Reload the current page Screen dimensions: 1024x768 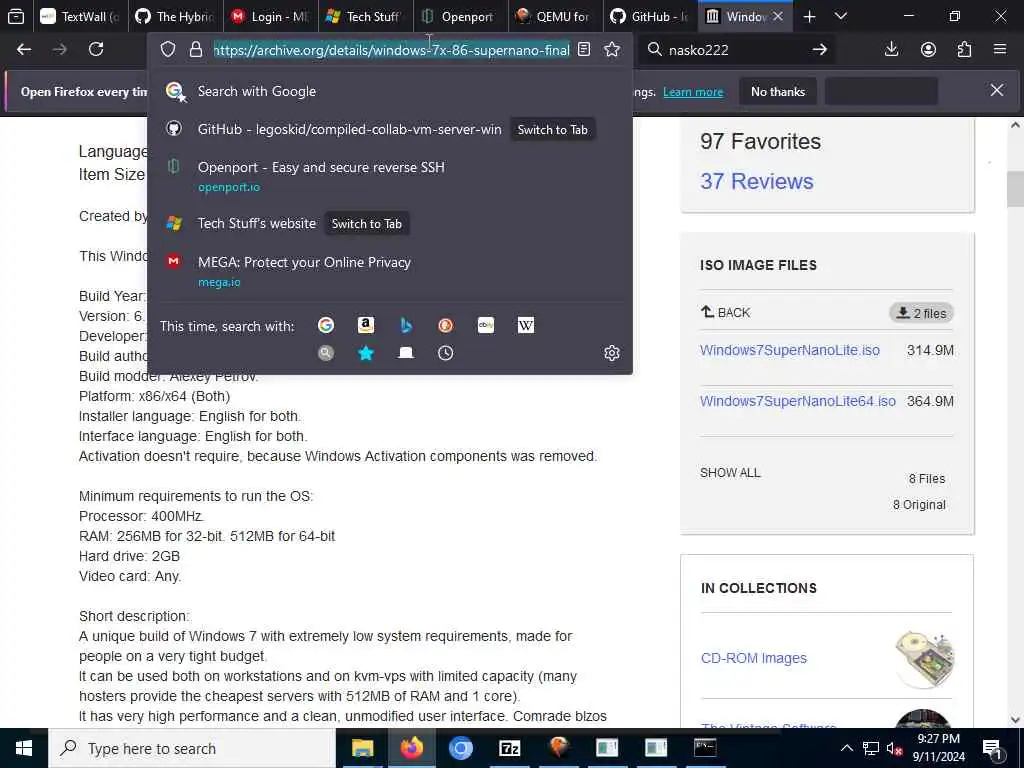coord(96,50)
